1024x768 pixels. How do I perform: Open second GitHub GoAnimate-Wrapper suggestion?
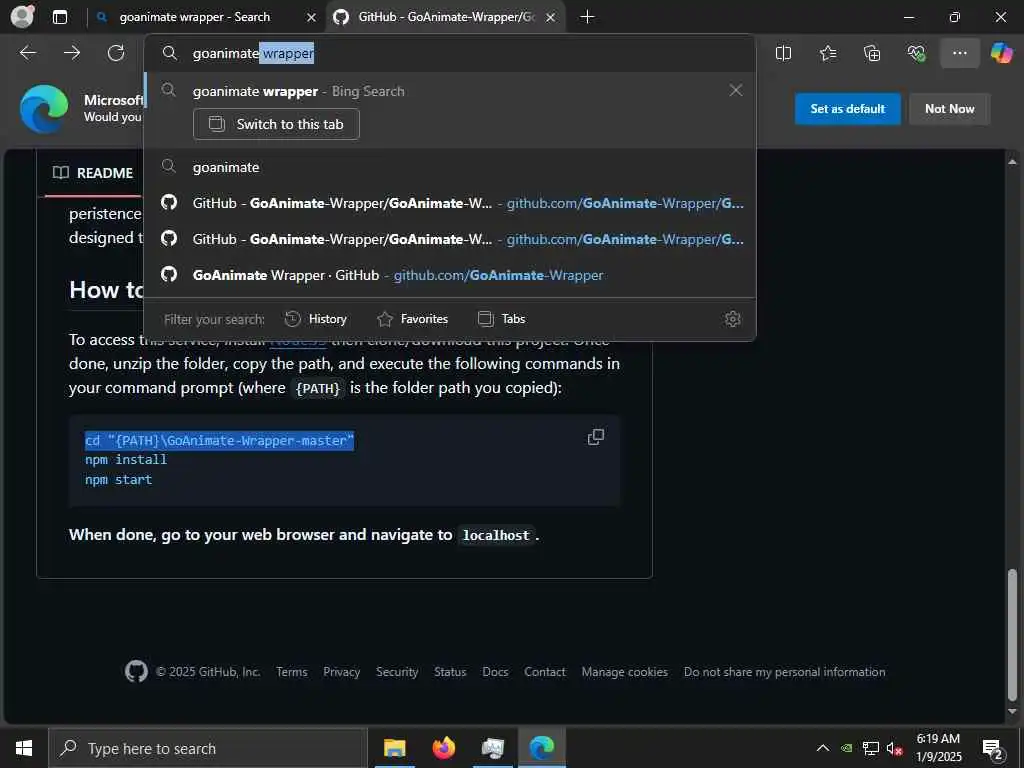[x=449, y=239]
